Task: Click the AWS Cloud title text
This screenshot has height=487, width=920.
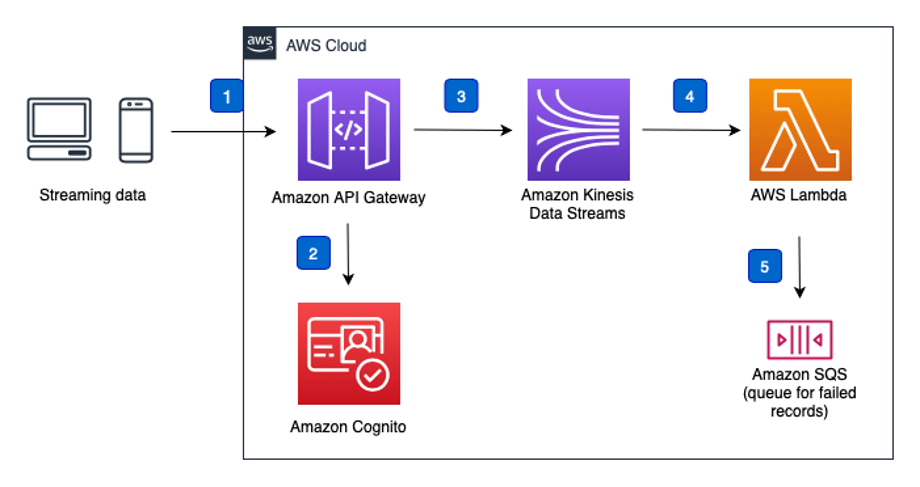Action: click(326, 45)
